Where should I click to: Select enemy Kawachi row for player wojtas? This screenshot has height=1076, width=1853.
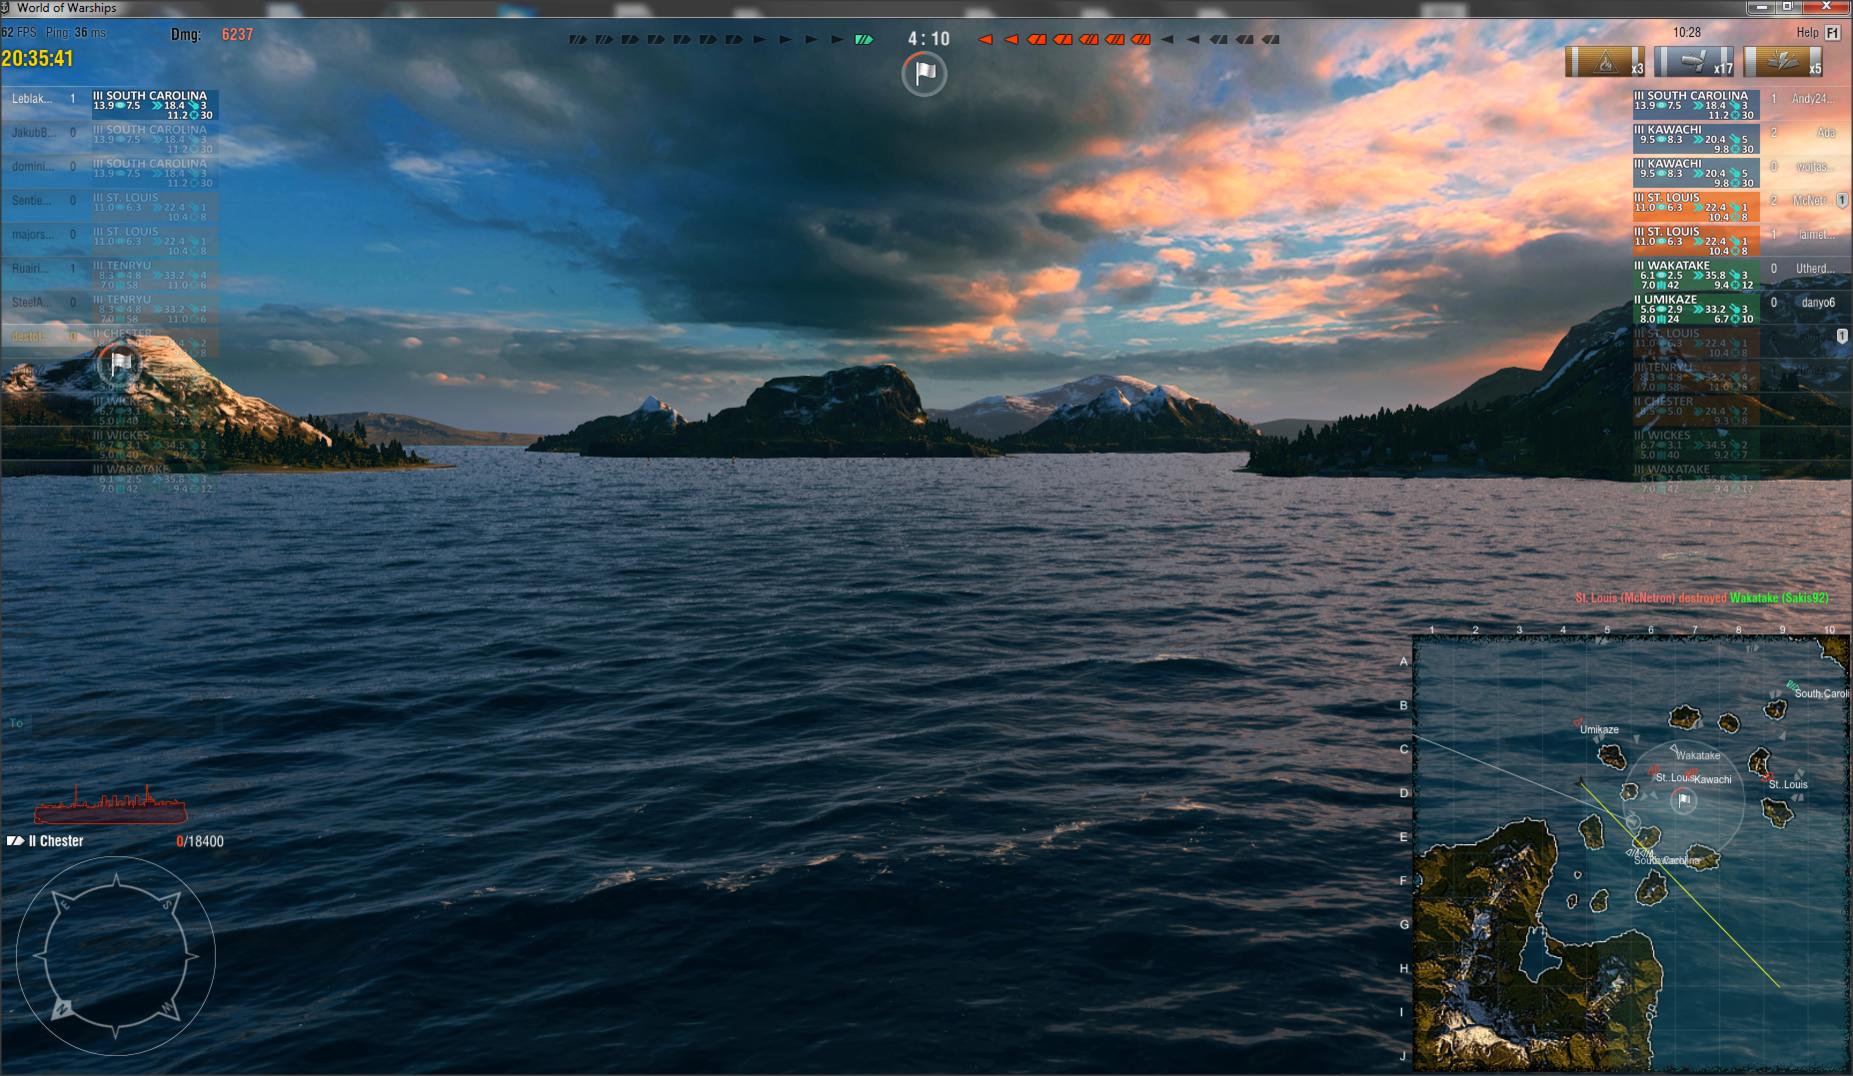pos(1740,172)
